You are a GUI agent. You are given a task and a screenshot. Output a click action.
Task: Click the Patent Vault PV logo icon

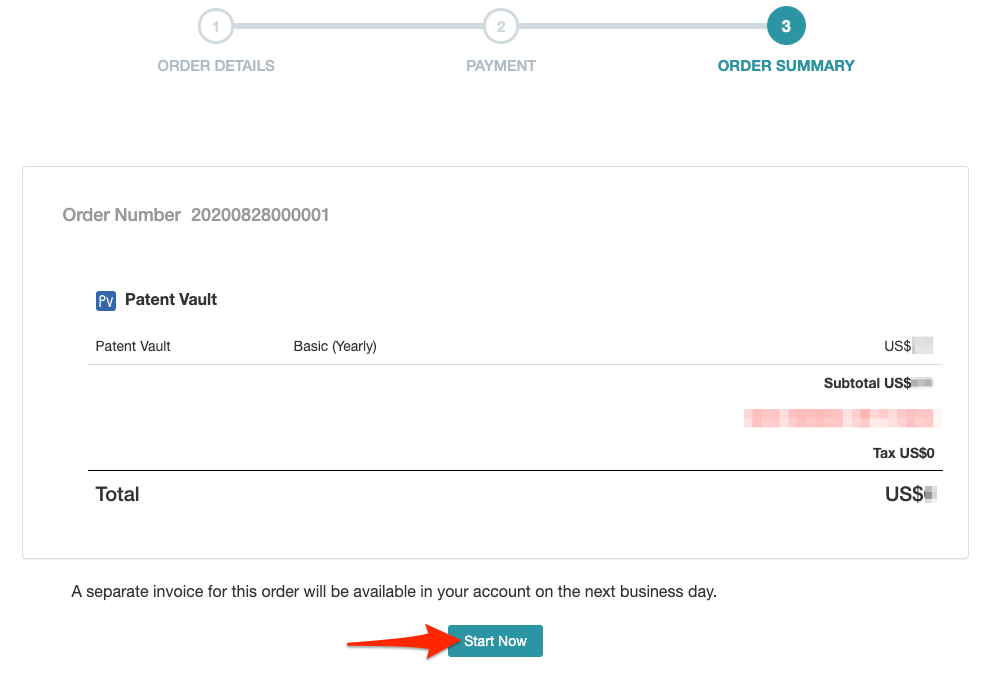106,301
